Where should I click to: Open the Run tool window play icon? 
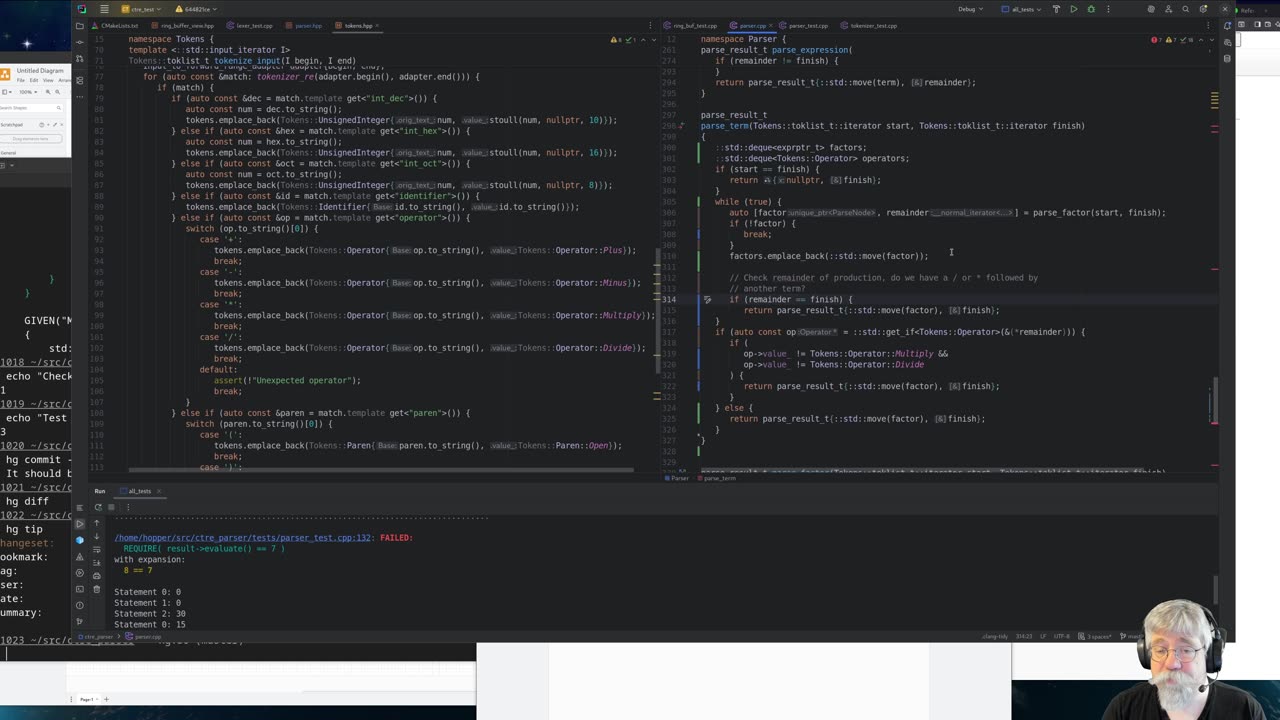[x=80, y=523]
